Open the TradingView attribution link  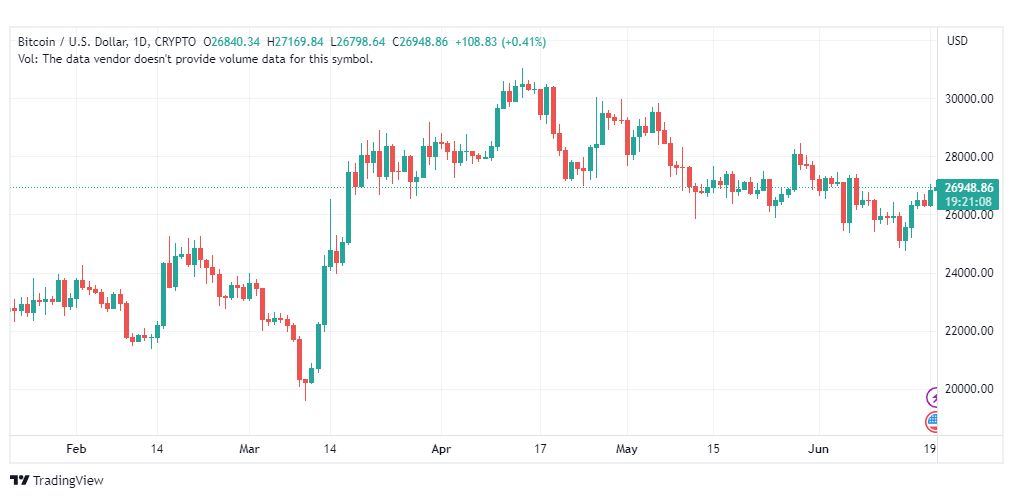click(57, 481)
